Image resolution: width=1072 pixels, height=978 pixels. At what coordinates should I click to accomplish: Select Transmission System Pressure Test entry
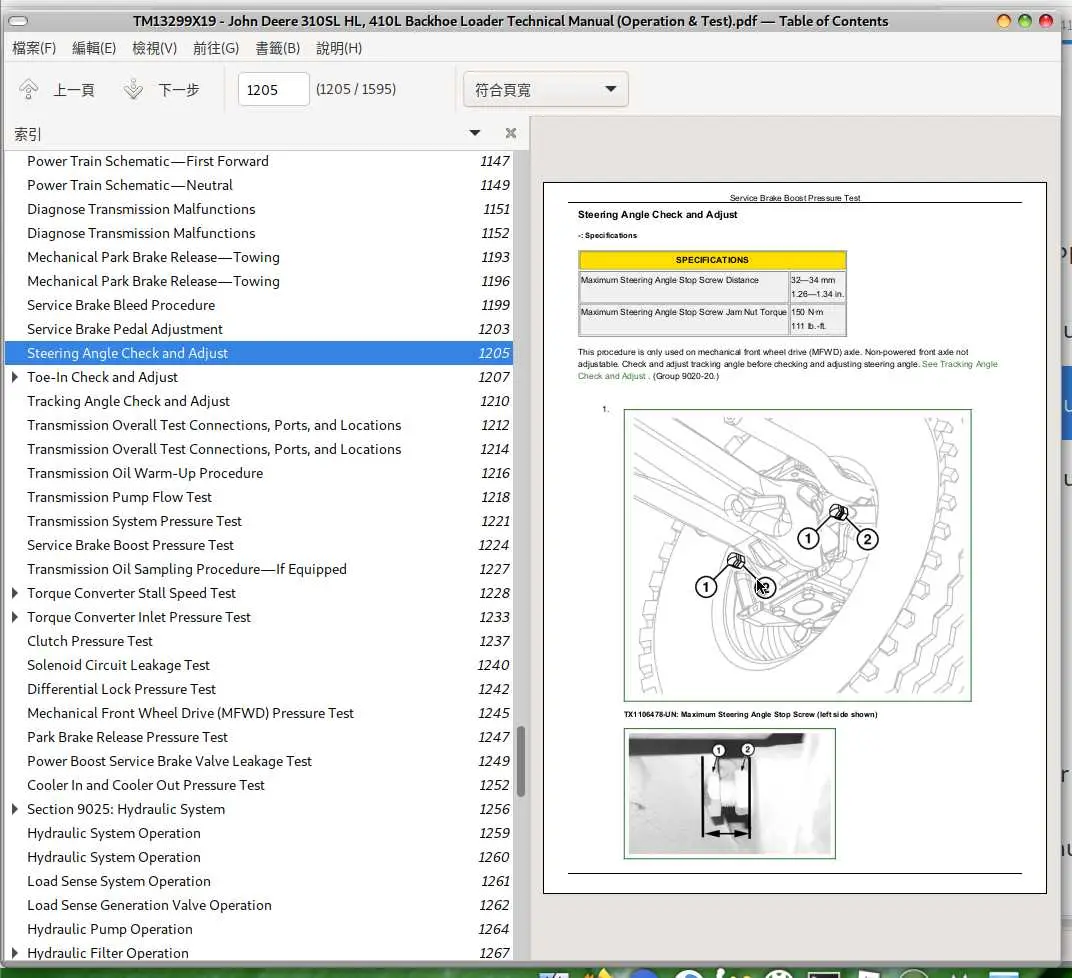click(x=258, y=521)
